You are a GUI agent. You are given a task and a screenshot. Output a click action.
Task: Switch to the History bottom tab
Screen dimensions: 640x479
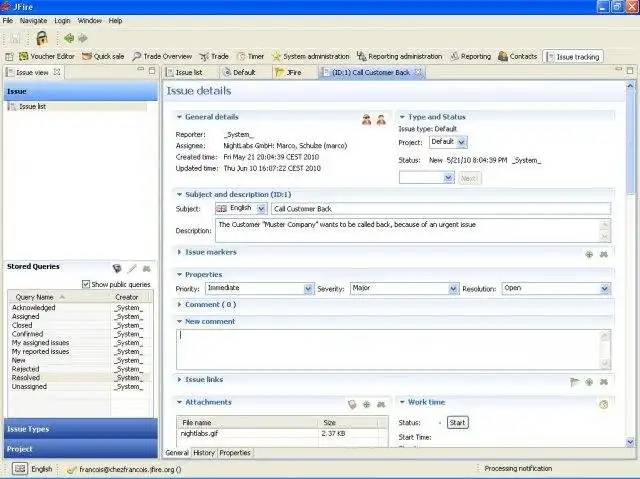(x=204, y=452)
